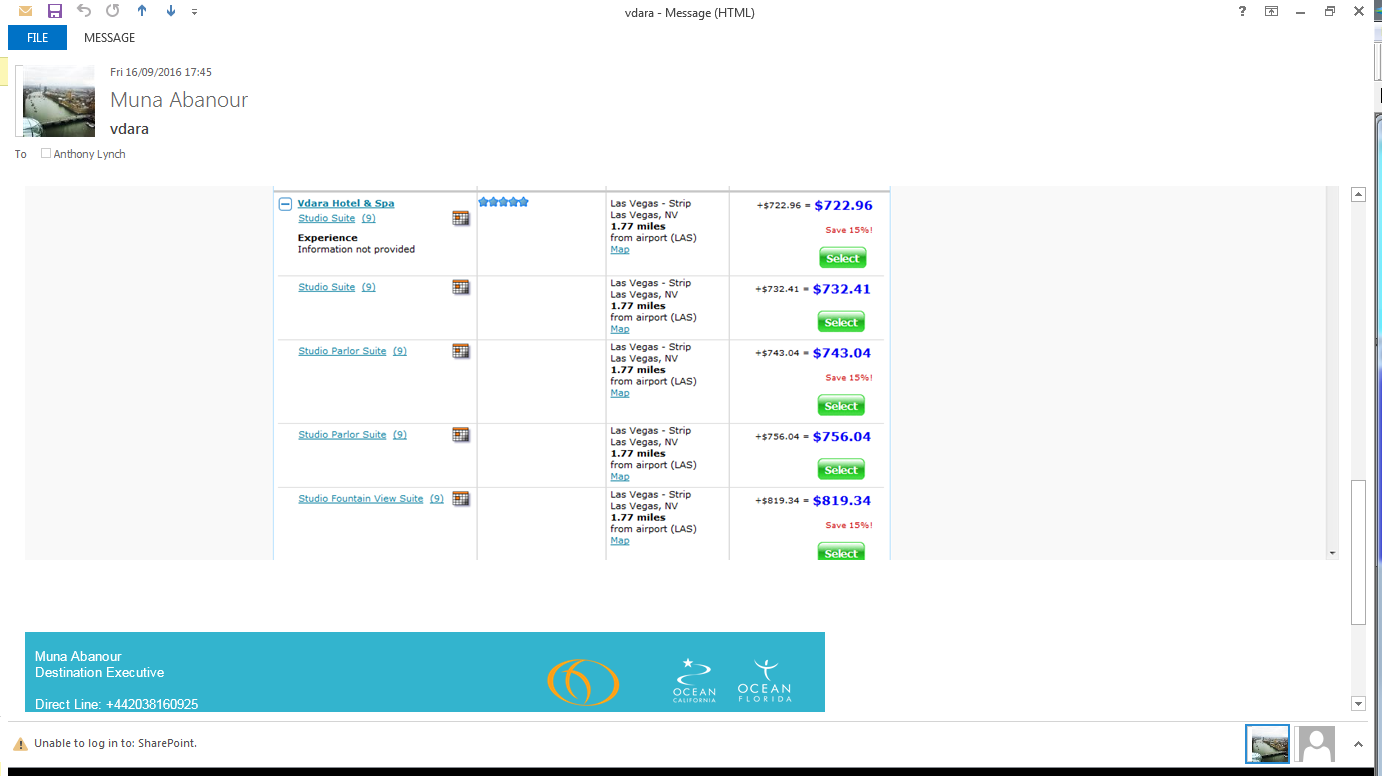
Task: Open the Studio Parlor Suite link for $743.04
Action: (x=342, y=351)
